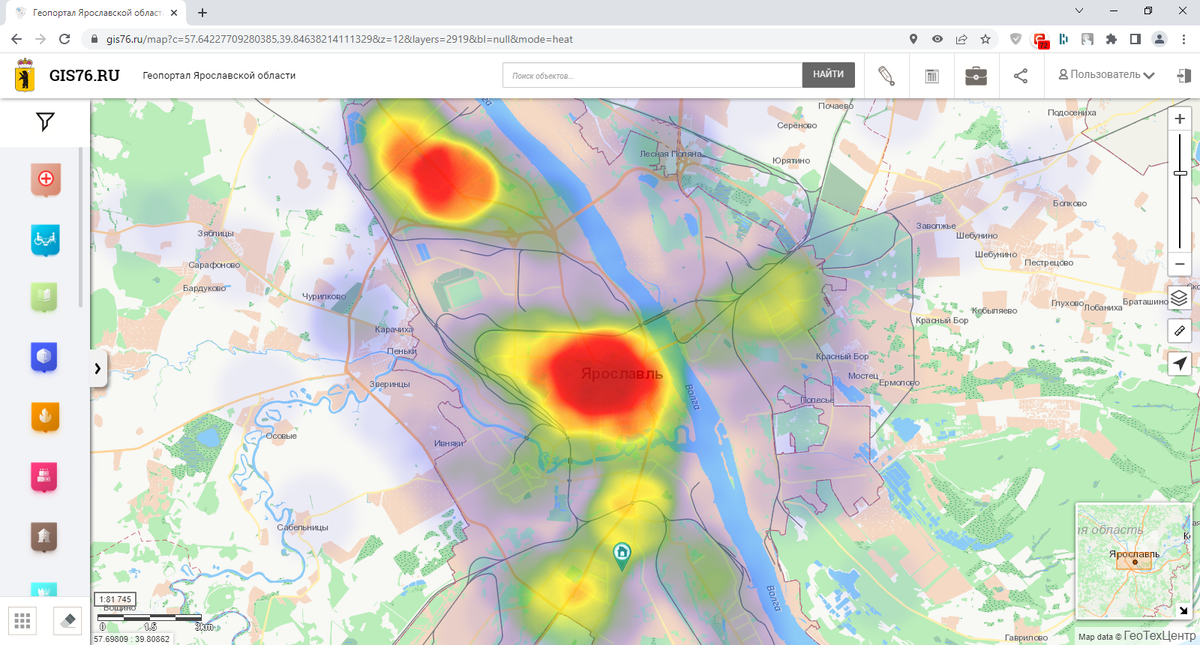Open the attribute table icon in header
1200x645 pixels.
(932, 76)
